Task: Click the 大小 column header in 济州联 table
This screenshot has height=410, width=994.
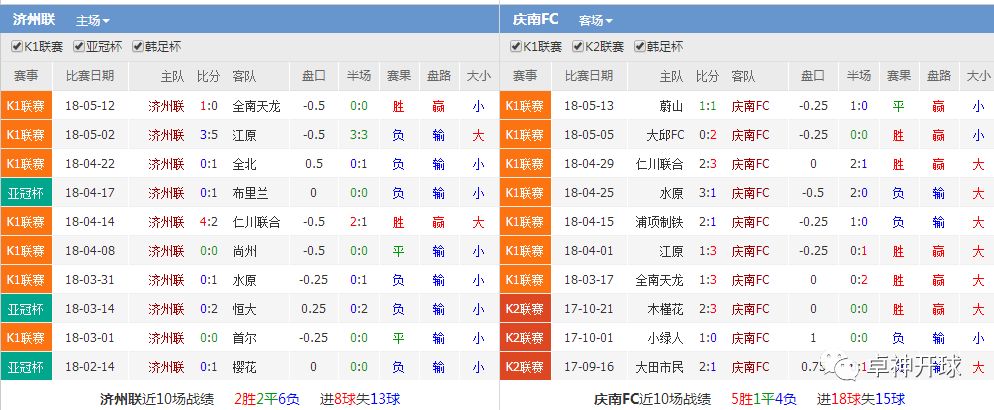Action: [479, 76]
